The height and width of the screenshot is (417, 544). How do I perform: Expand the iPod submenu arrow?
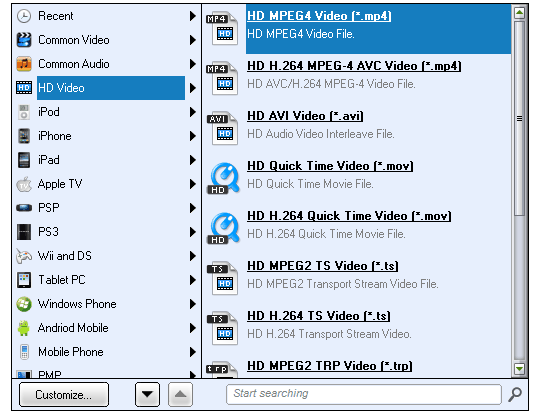193,112
